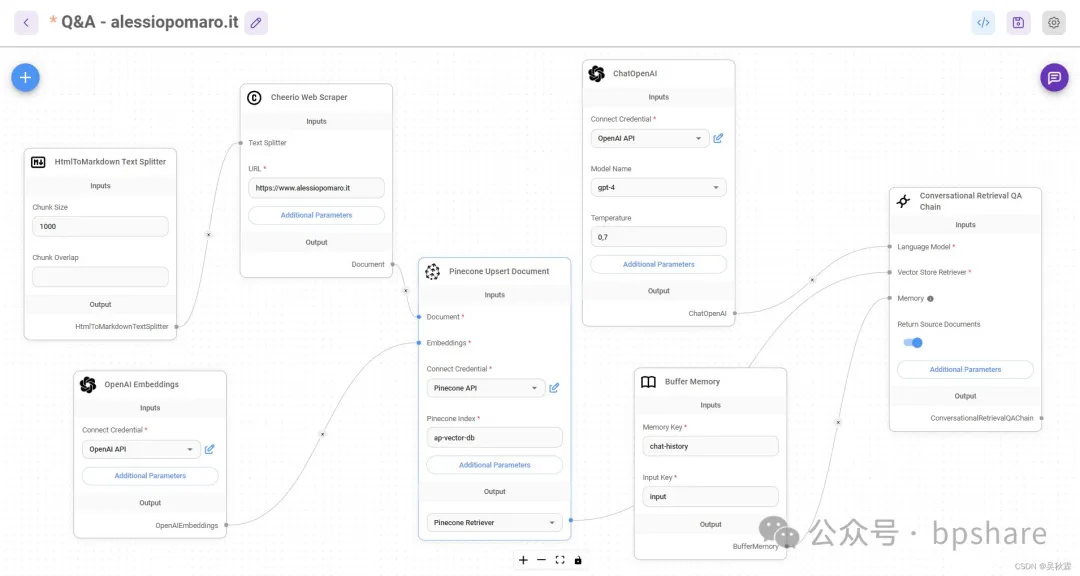Screen dimensions: 1080x576
Task: Open the API code embed icon
Action: click(x=983, y=22)
